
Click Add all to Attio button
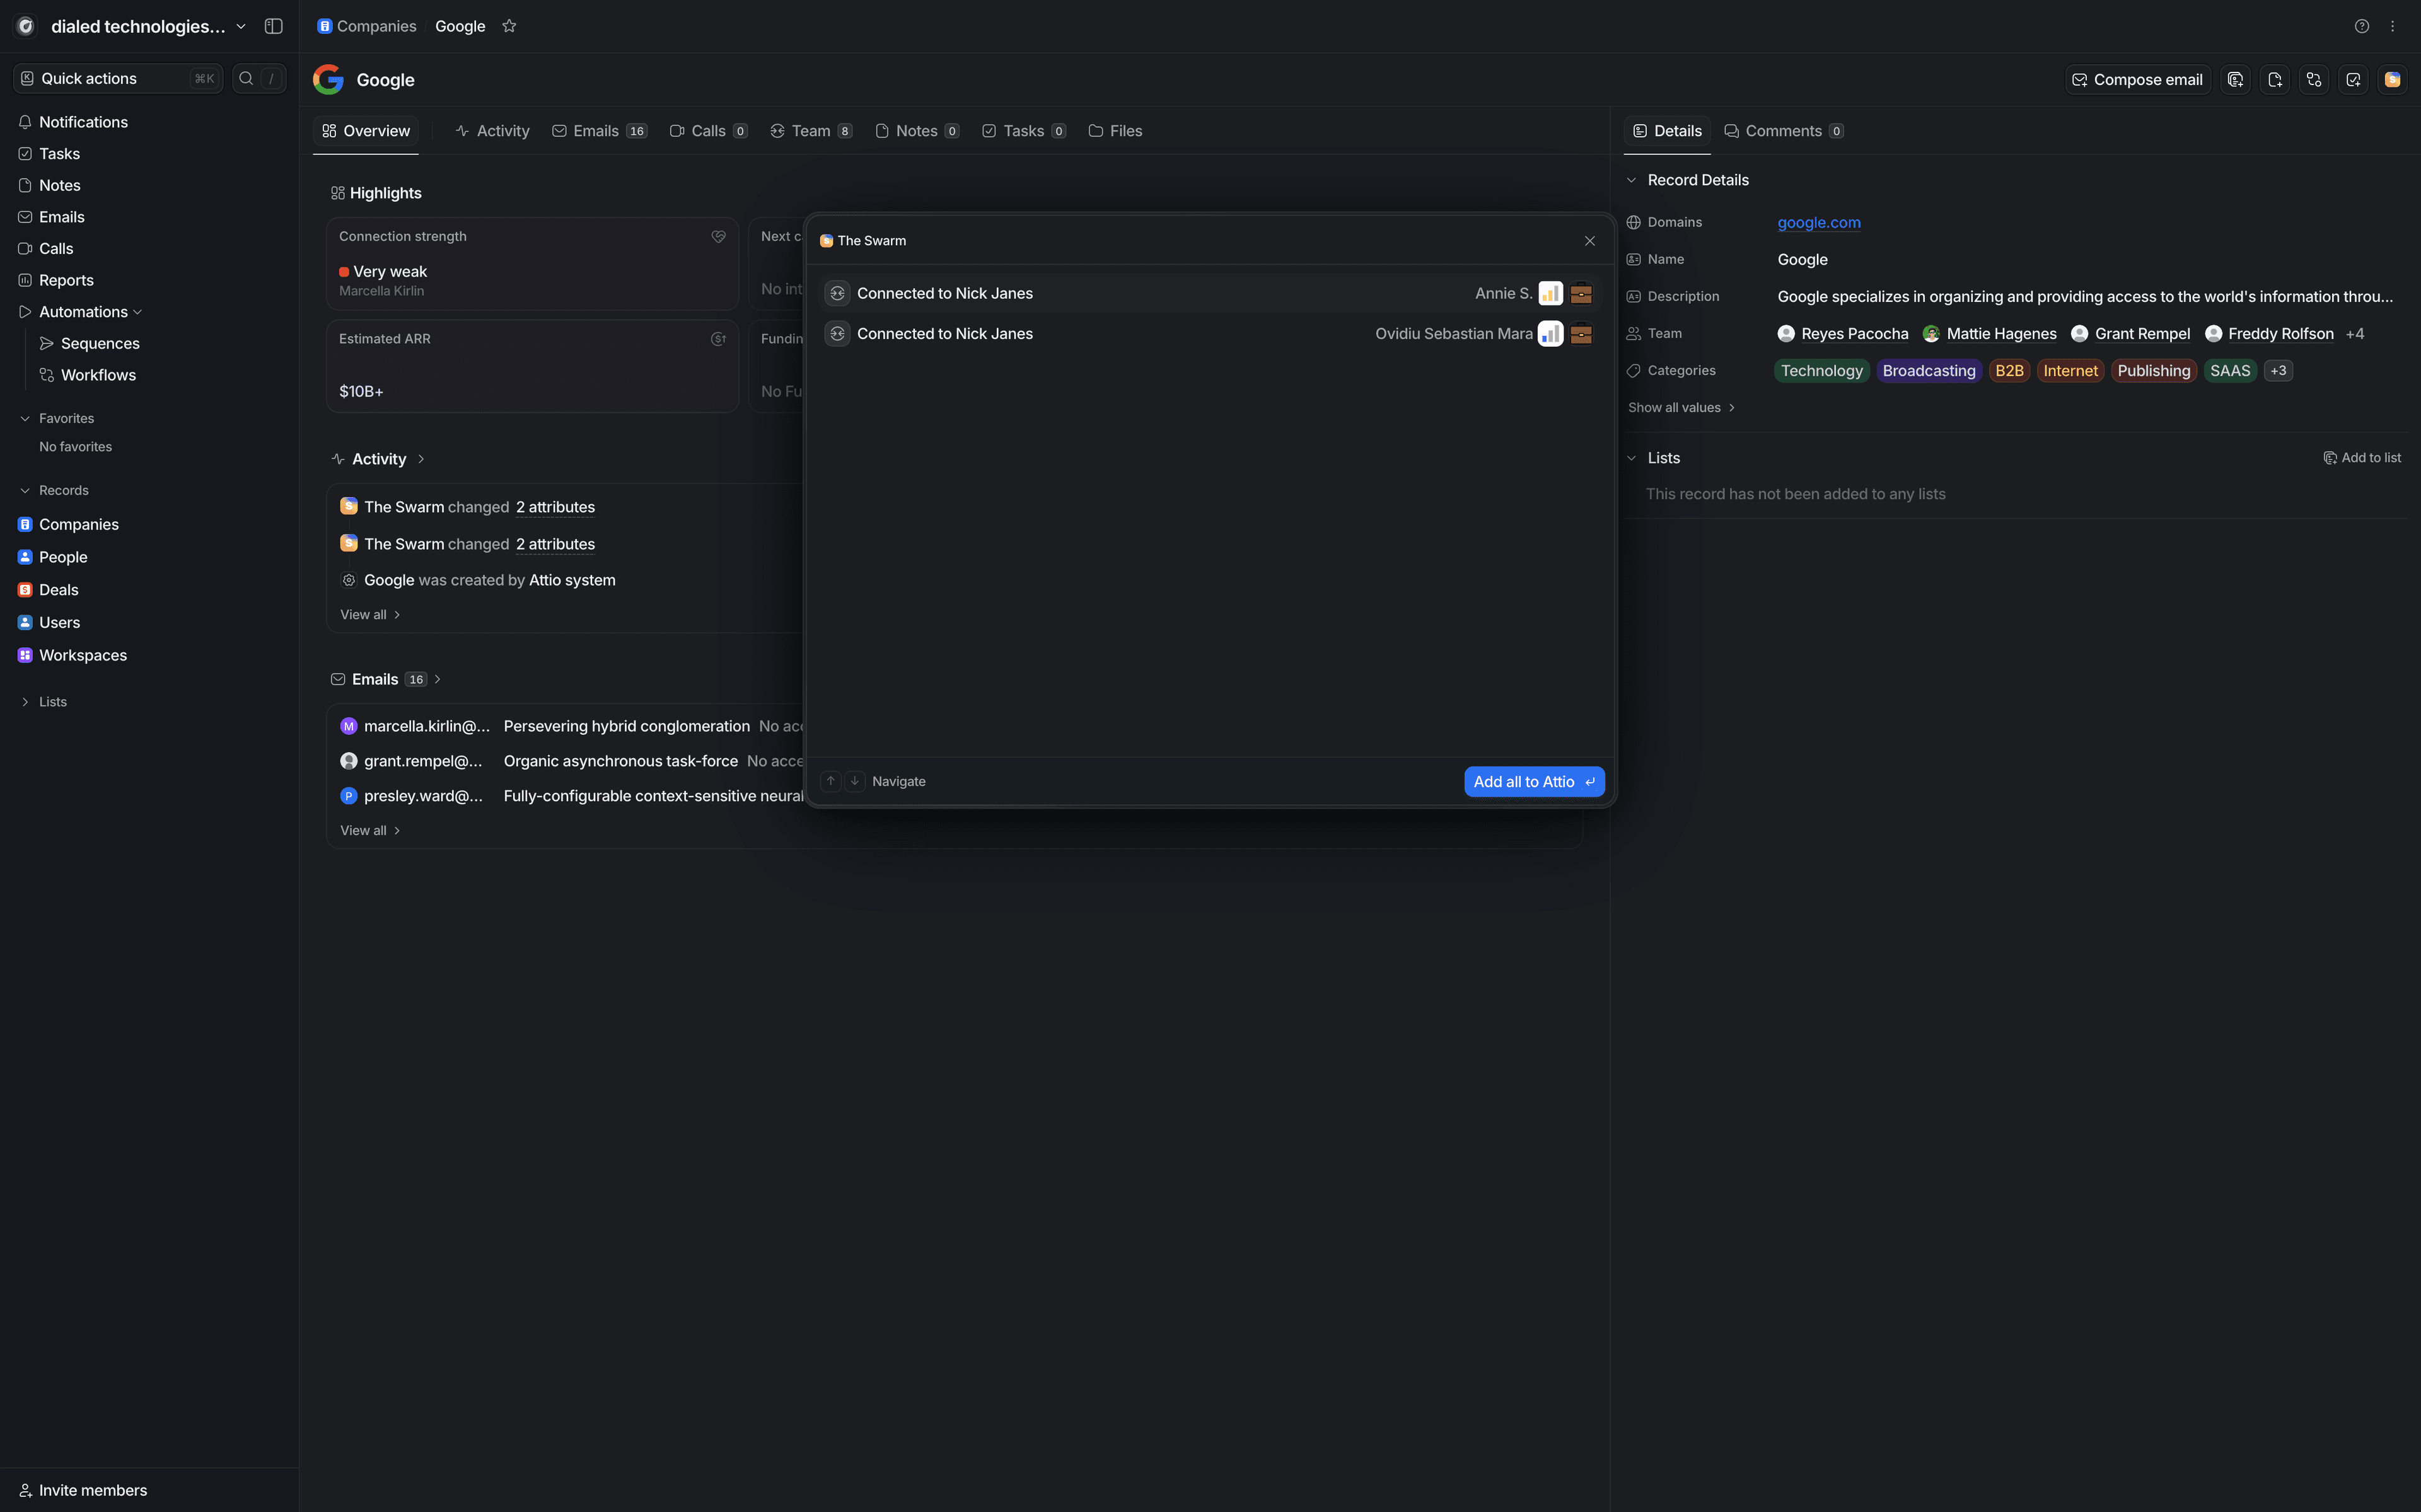(x=1533, y=782)
